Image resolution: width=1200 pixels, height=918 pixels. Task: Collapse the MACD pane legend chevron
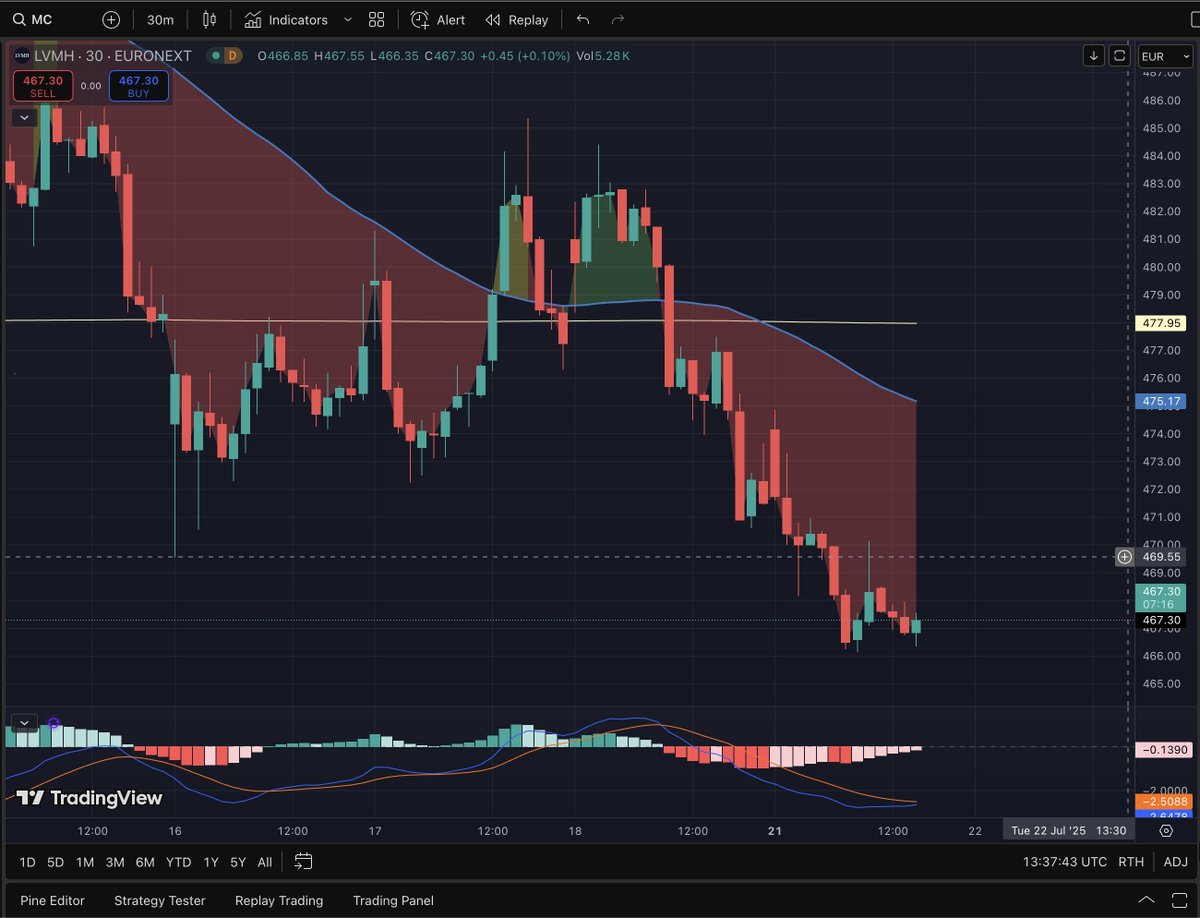pos(23,722)
